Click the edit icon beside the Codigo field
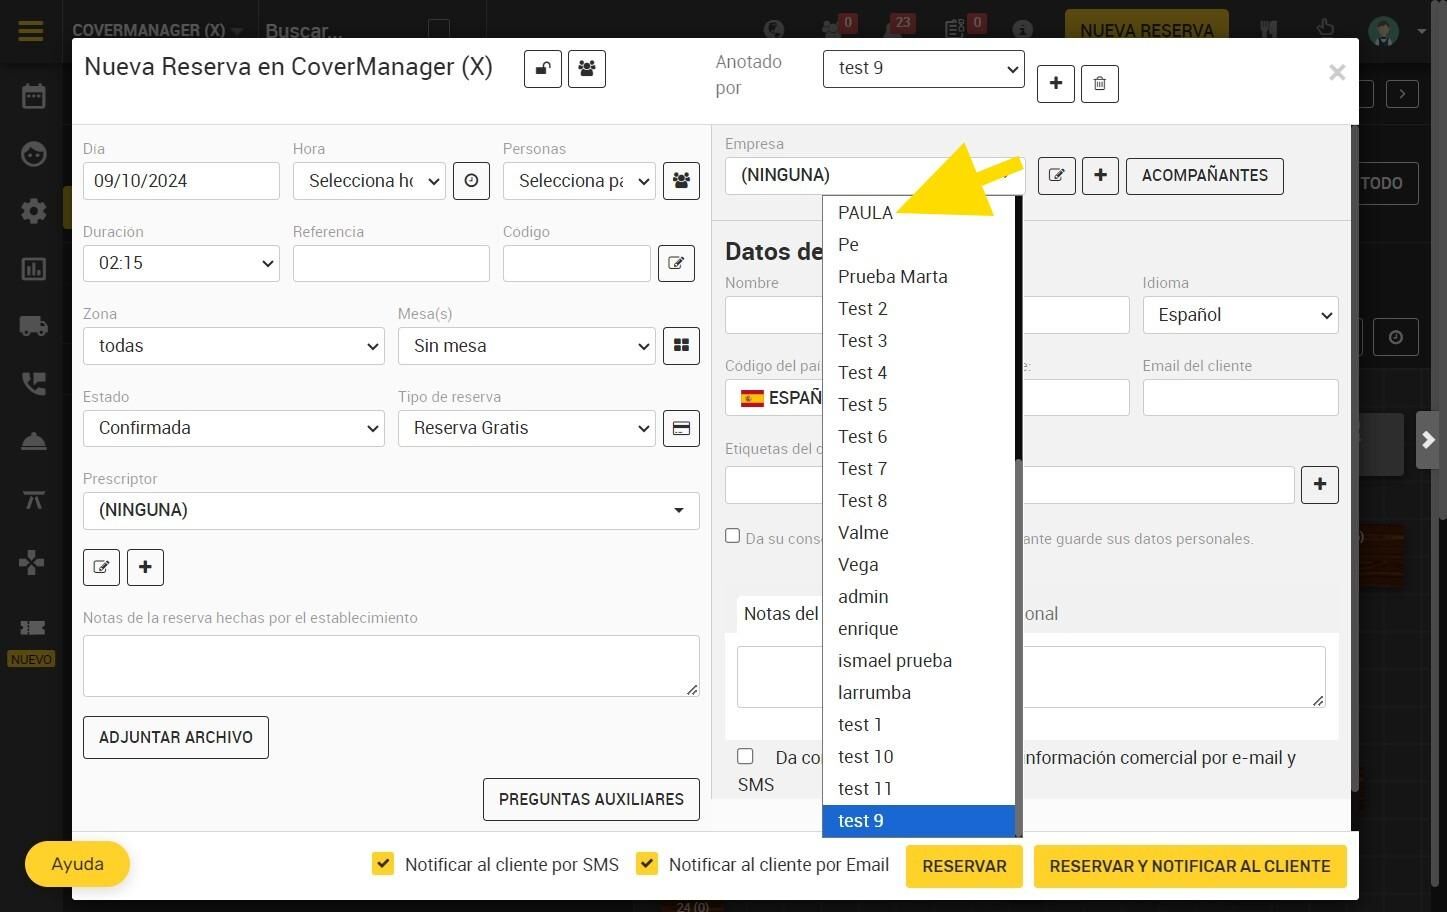1447x912 pixels. pyautogui.click(x=676, y=264)
